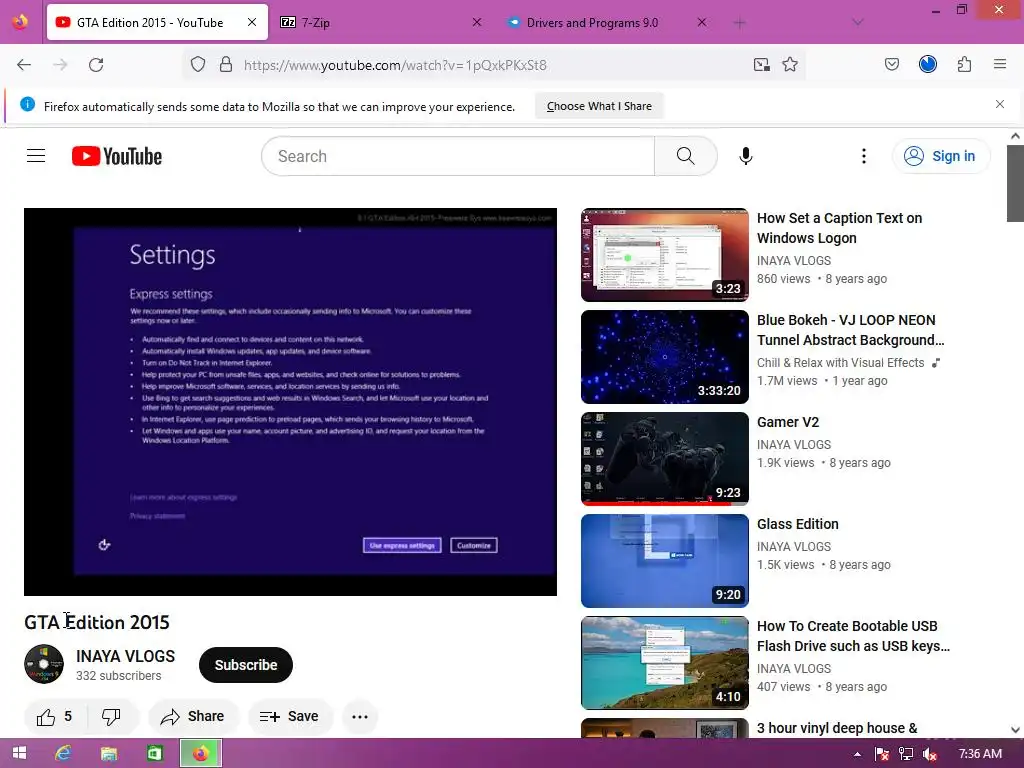Click the browser URL address bar
Viewport: 1024px width, 768px height.
tap(493, 65)
